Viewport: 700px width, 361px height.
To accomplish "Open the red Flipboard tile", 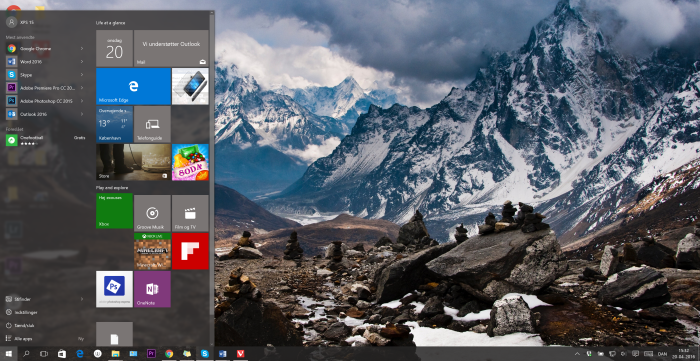I will tap(190, 251).
